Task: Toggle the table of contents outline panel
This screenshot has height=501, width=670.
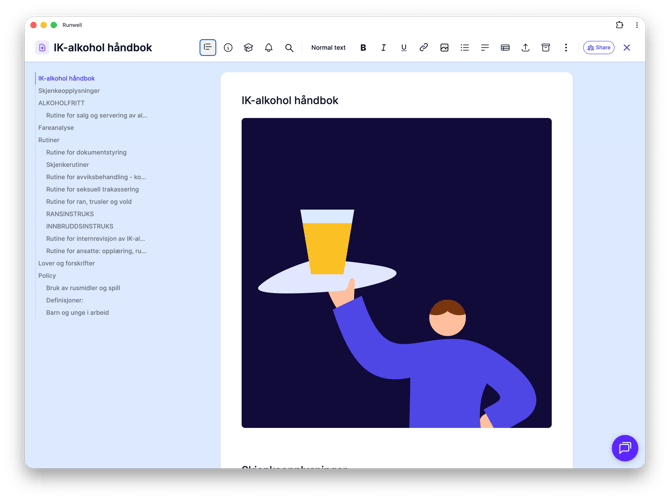Action: pyautogui.click(x=208, y=47)
